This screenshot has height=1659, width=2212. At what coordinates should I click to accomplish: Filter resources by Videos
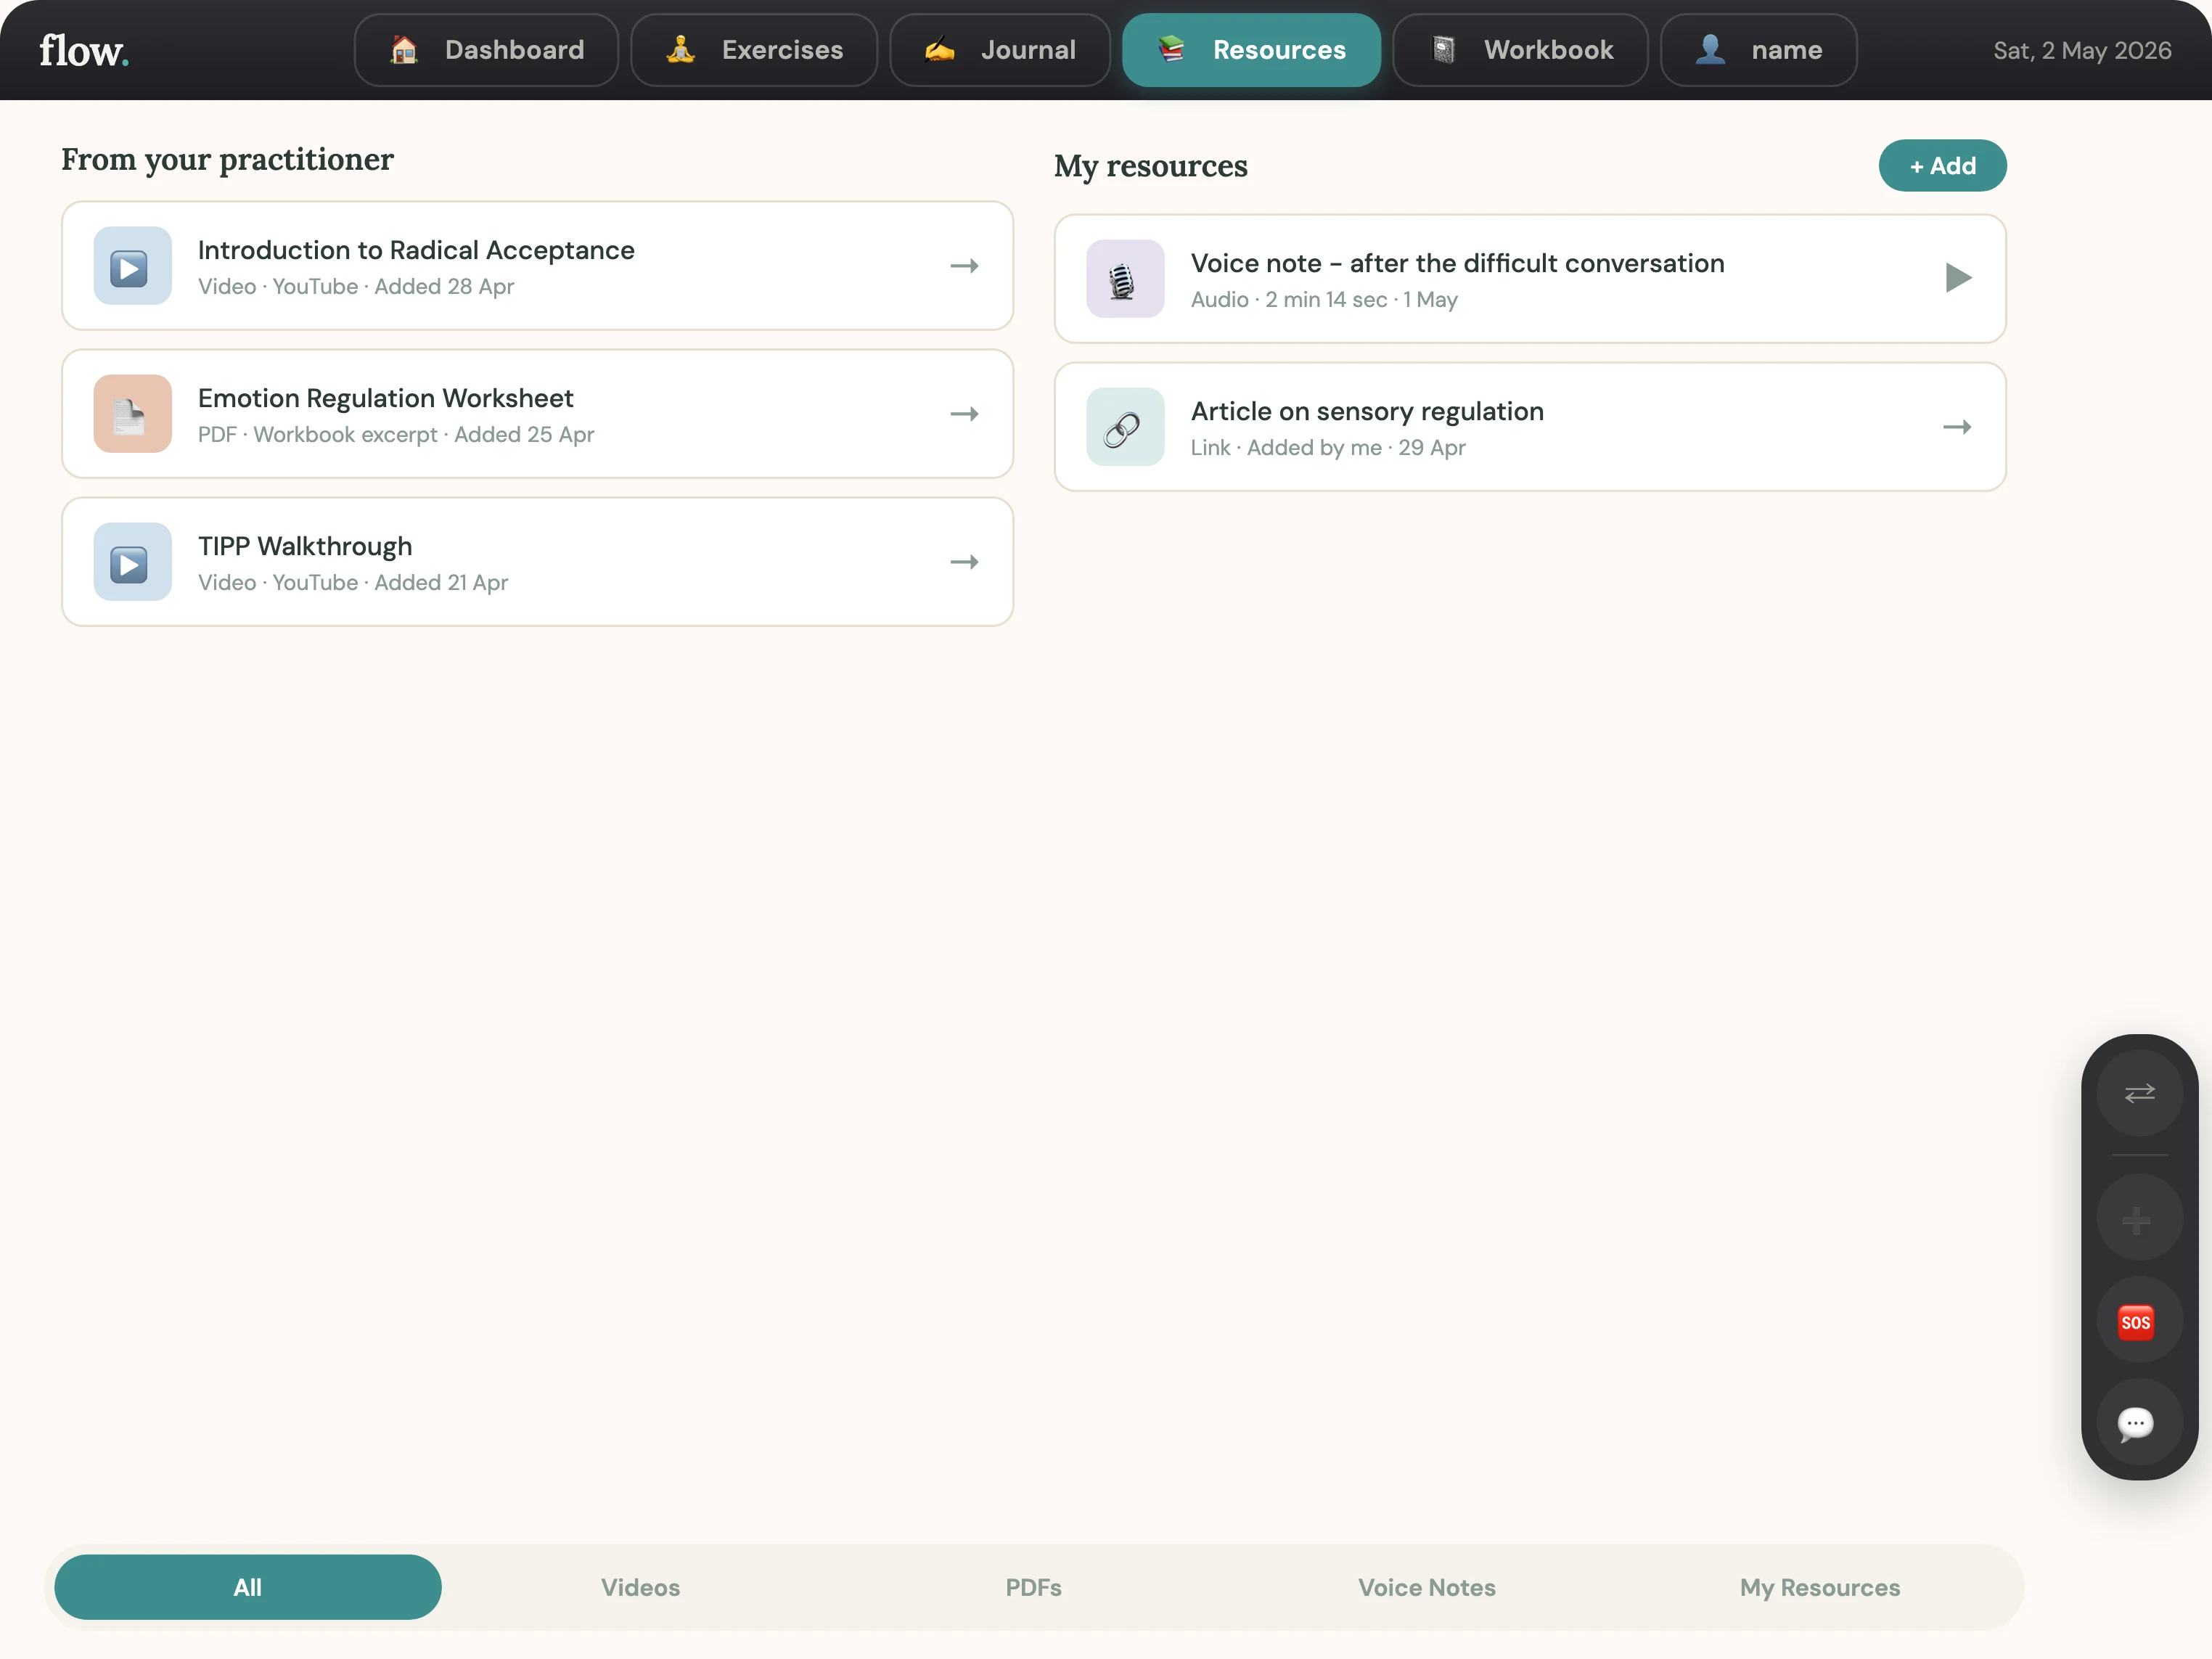[x=640, y=1587]
